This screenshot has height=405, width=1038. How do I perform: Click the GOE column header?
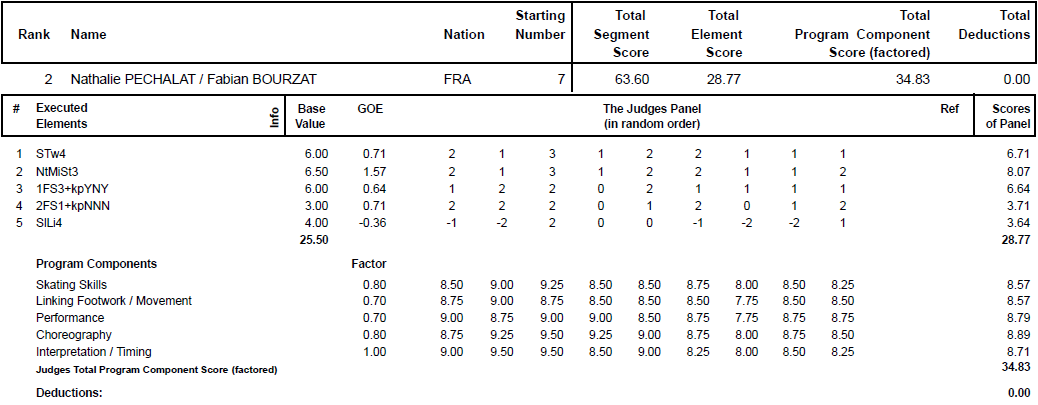coord(370,109)
